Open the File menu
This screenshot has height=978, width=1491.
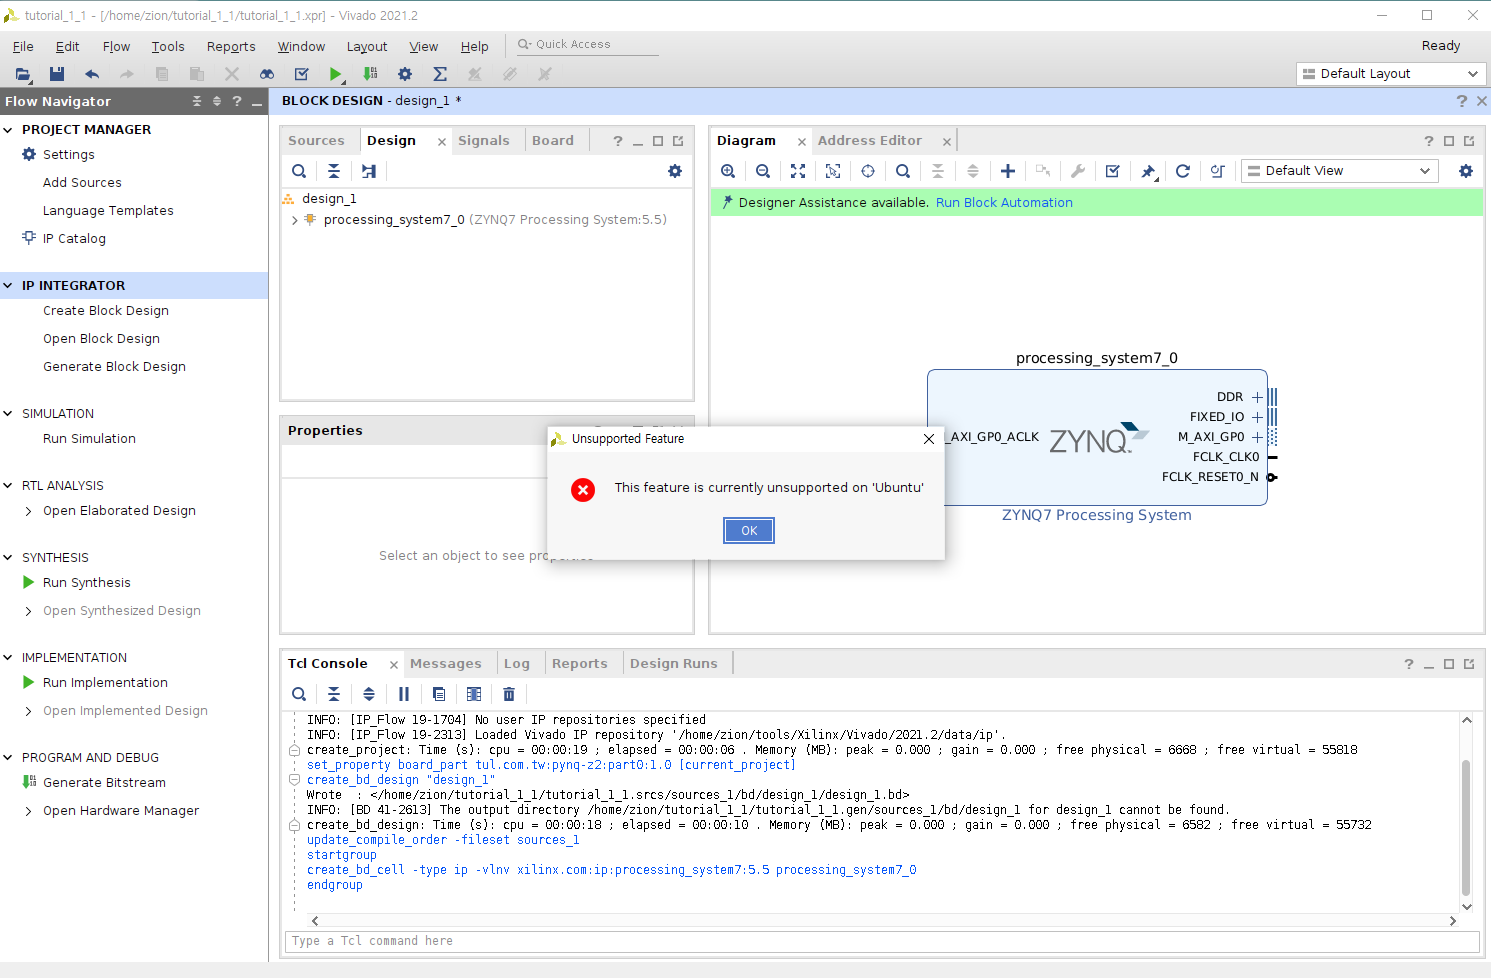(x=23, y=47)
